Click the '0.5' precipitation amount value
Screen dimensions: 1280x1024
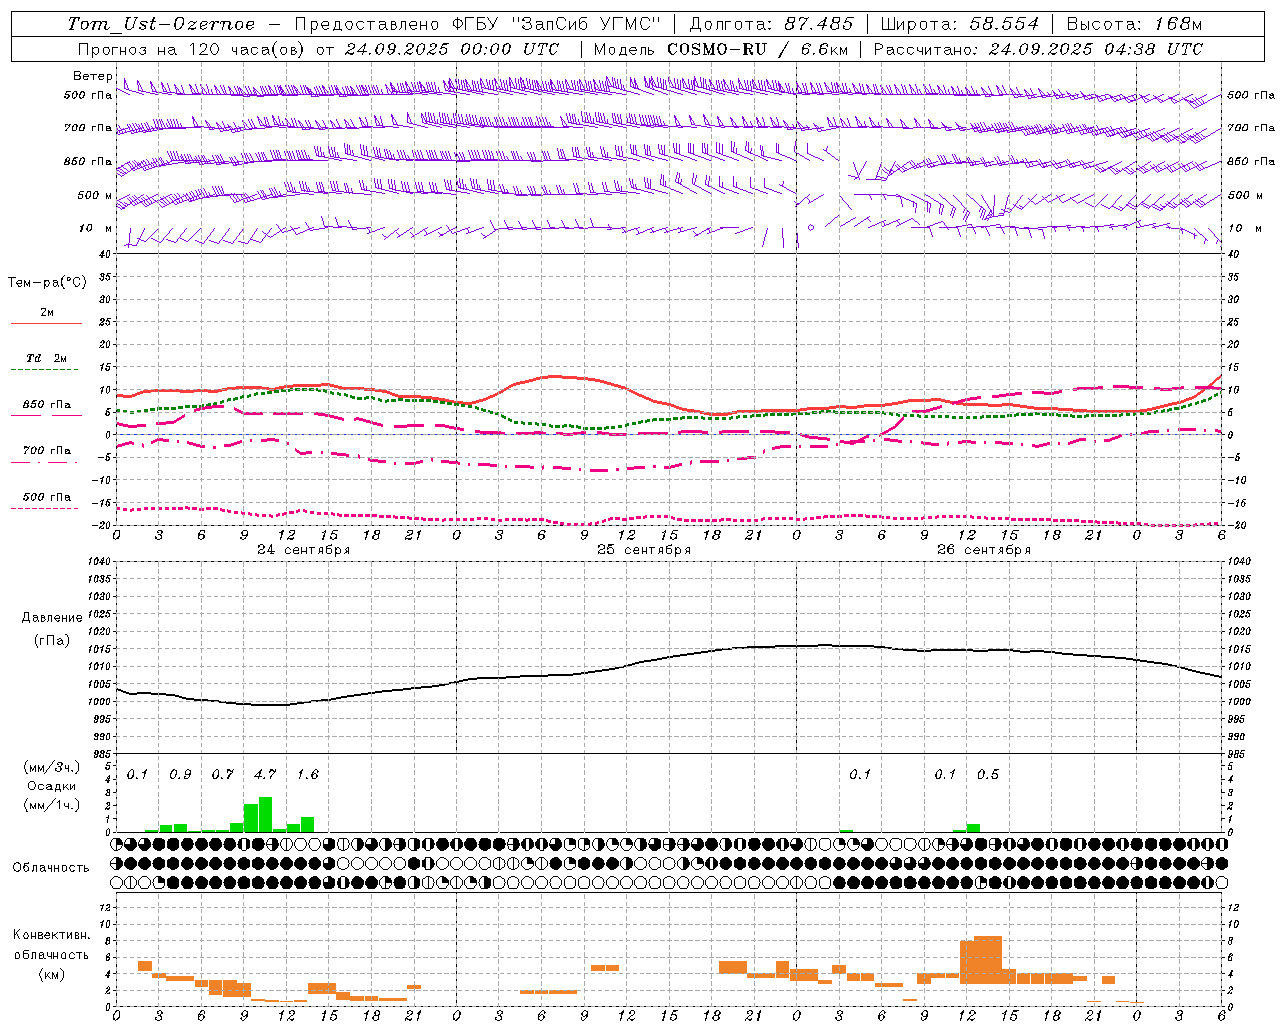(x=988, y=774)
